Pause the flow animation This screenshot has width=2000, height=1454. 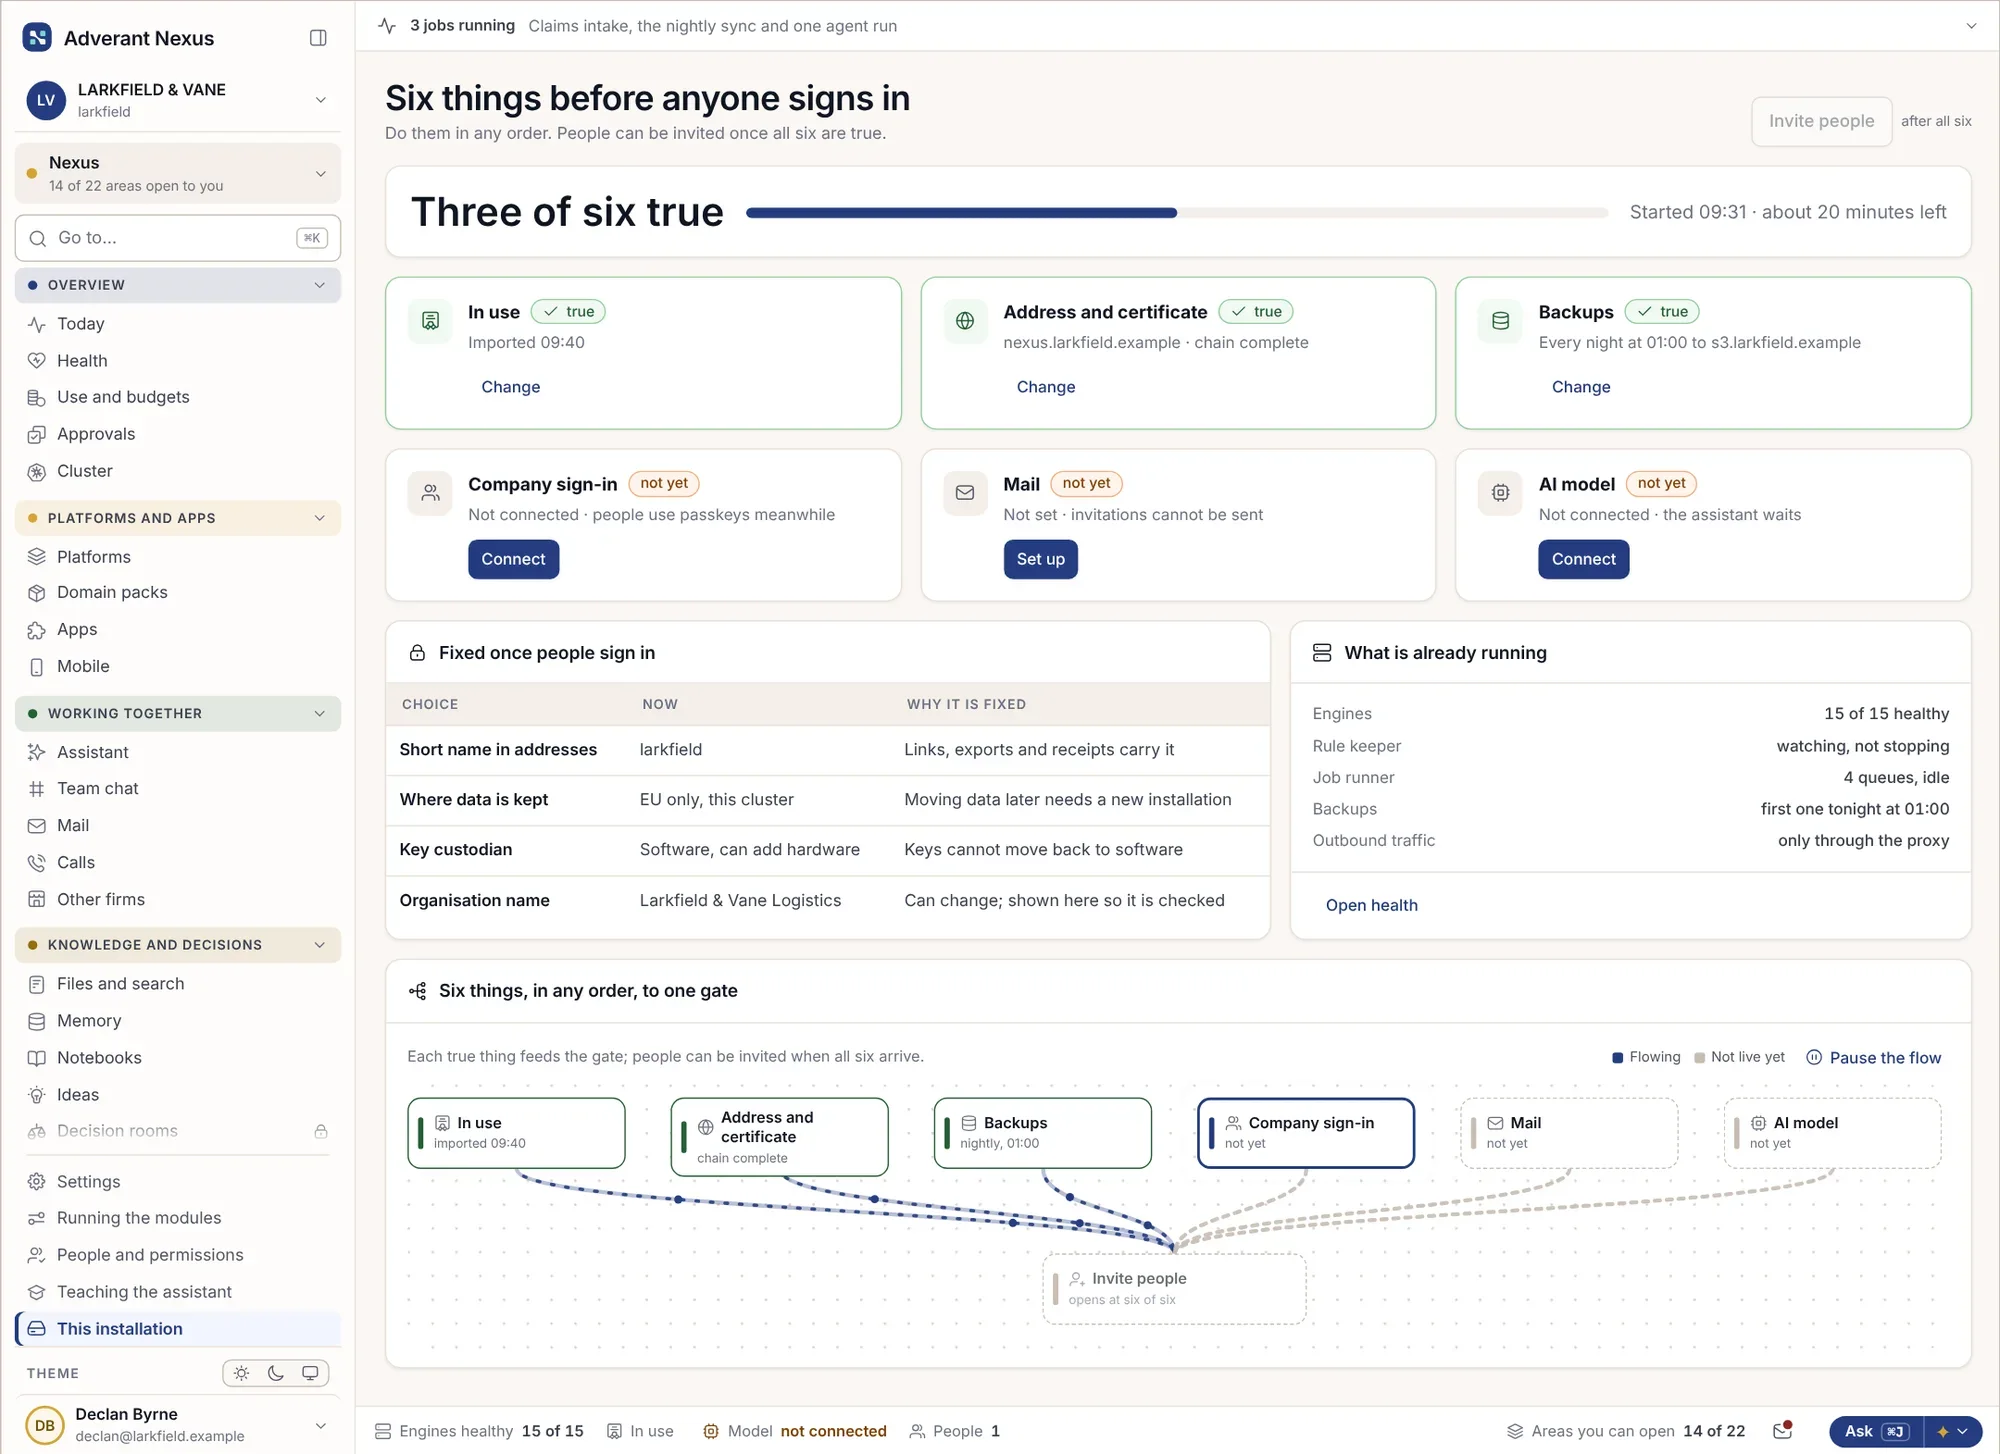pos(1874,1058)
